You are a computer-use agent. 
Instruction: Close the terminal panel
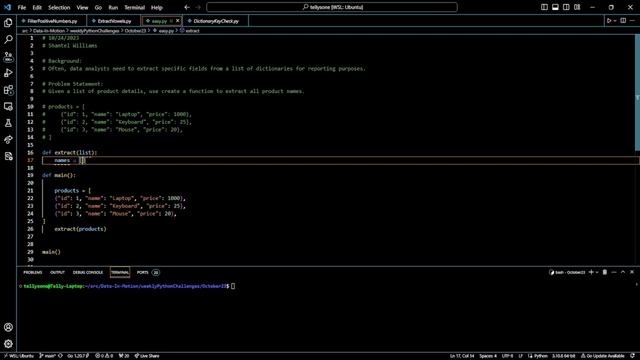(x=632, y=272)
